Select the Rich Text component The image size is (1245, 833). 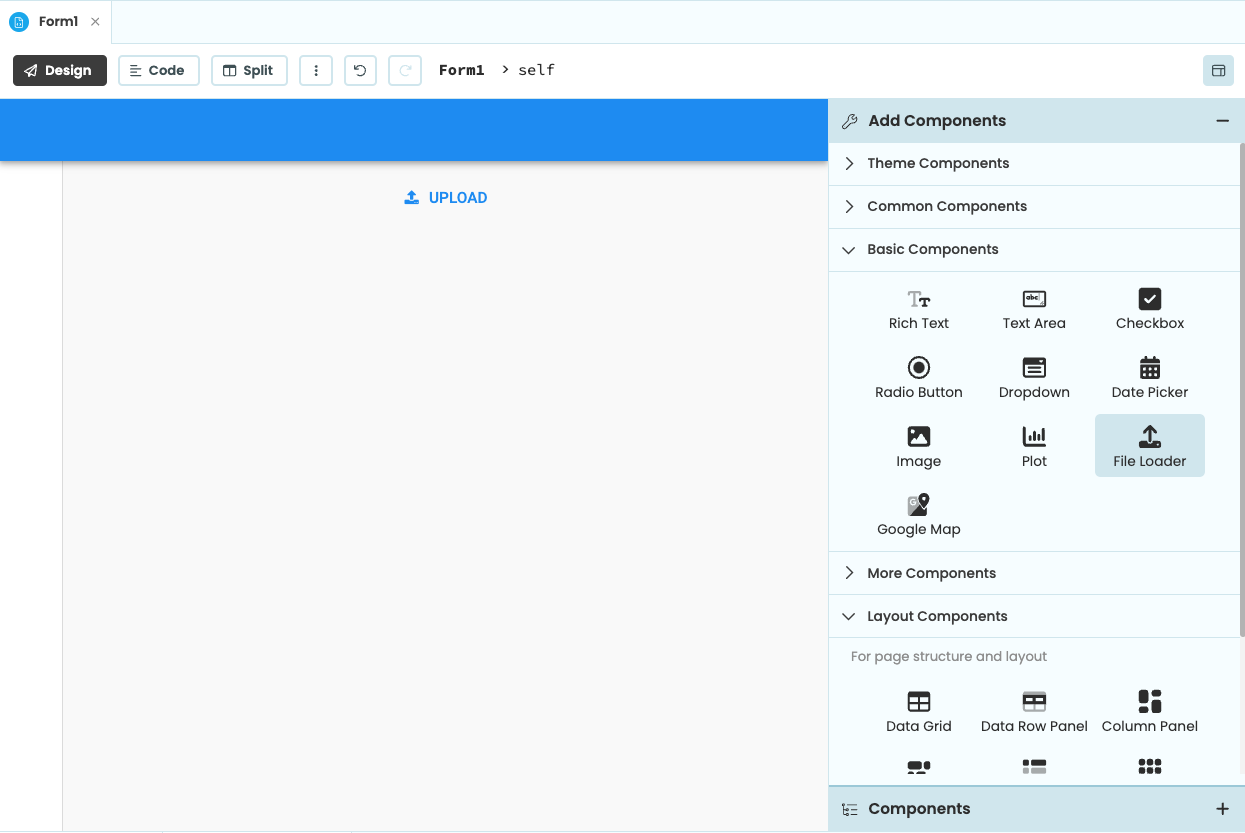[918, 308]
